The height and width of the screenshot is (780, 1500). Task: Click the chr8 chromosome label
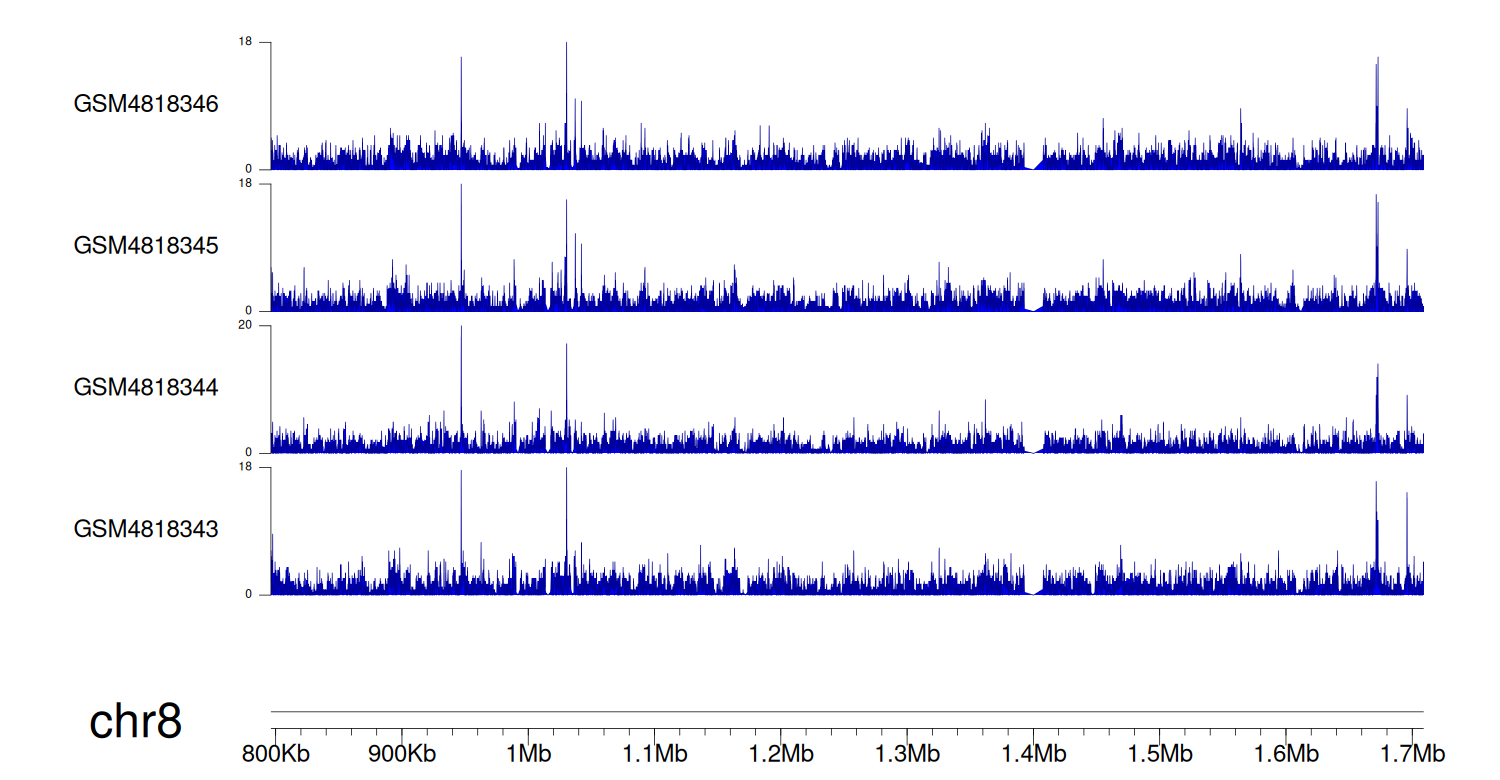coord(135,722)
